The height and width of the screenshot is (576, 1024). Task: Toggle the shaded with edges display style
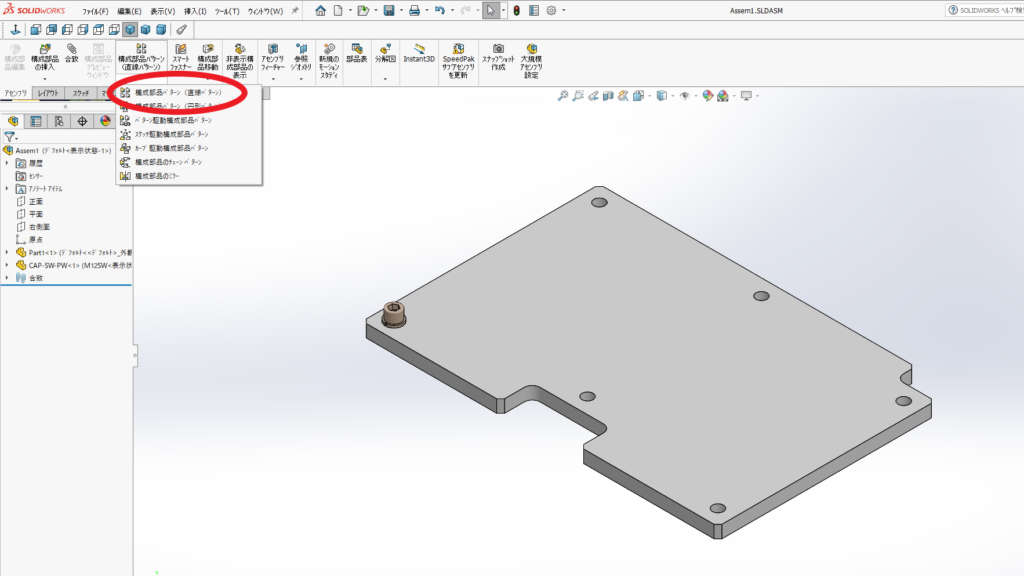[130, 29]
